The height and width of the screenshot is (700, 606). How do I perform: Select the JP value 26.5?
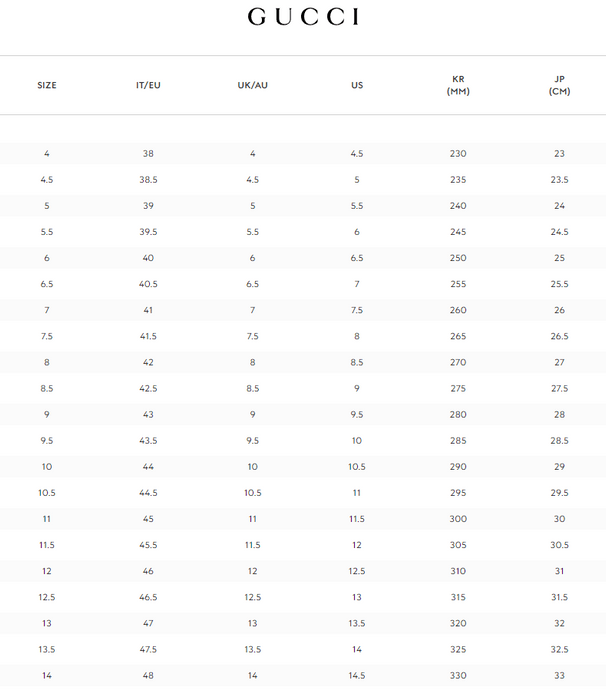[560, 336]
